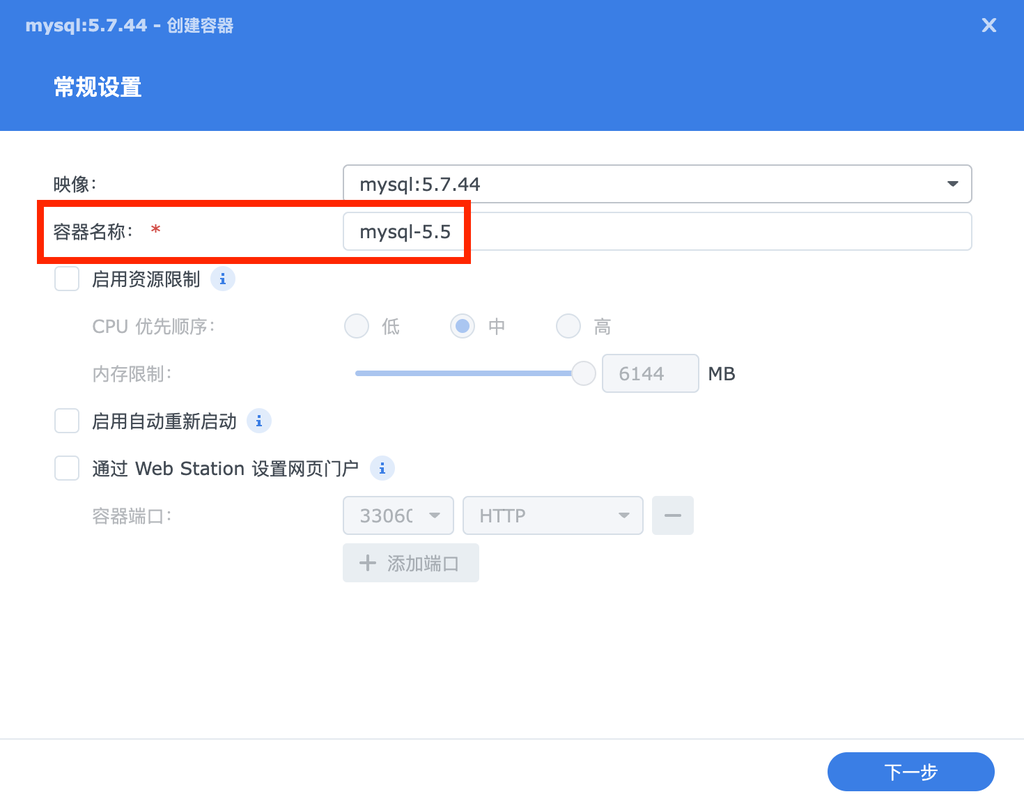Select the 低 CPU priority radio button
The height and width of the screenshot is (801, 1024).
pos(356,326)
